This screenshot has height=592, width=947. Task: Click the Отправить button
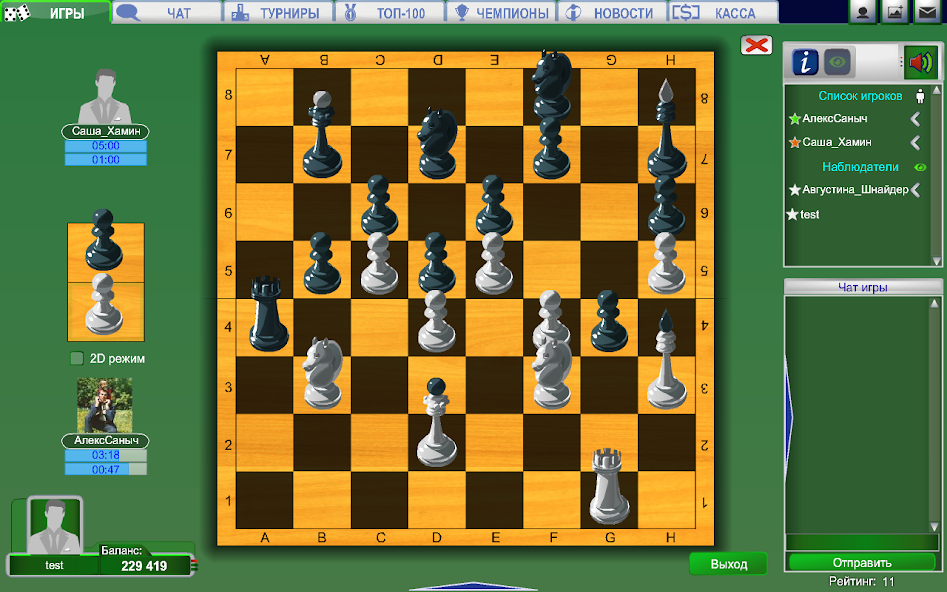[x=861, y=562]
